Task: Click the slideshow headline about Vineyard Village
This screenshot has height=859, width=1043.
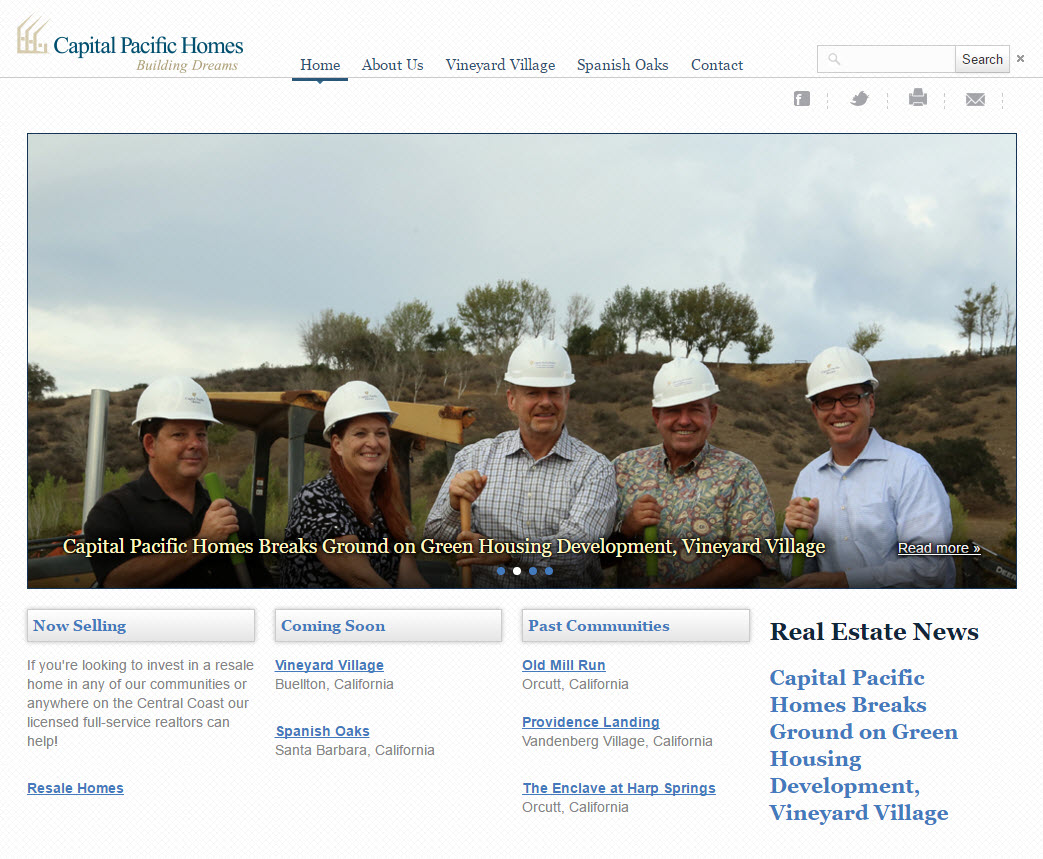Action: point(444,546)
